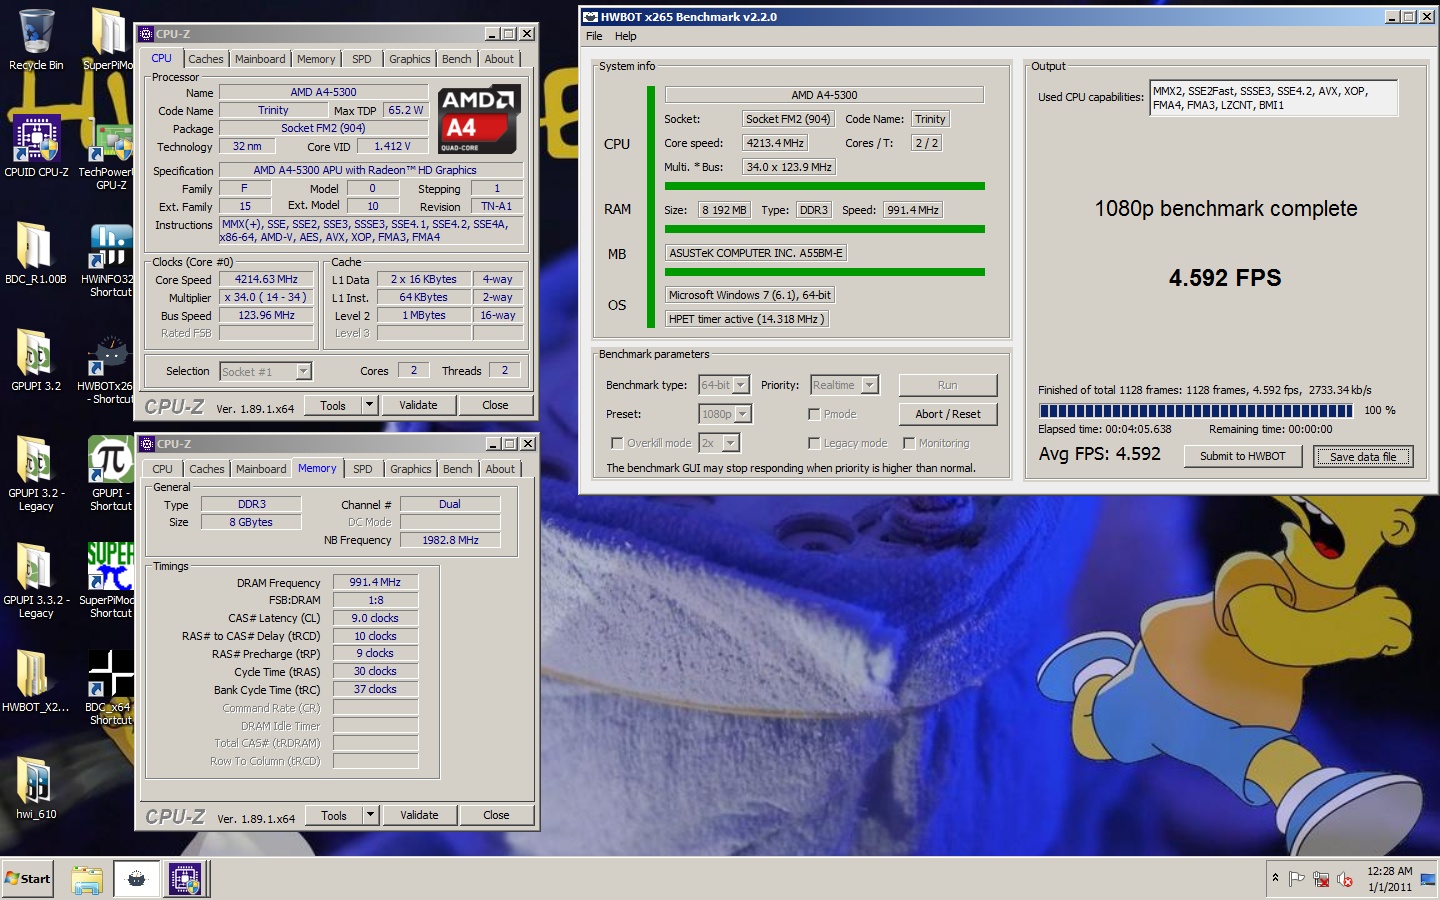
Task: Click Validate in lower CPU-Z window
Action: (x=419, y=815)
